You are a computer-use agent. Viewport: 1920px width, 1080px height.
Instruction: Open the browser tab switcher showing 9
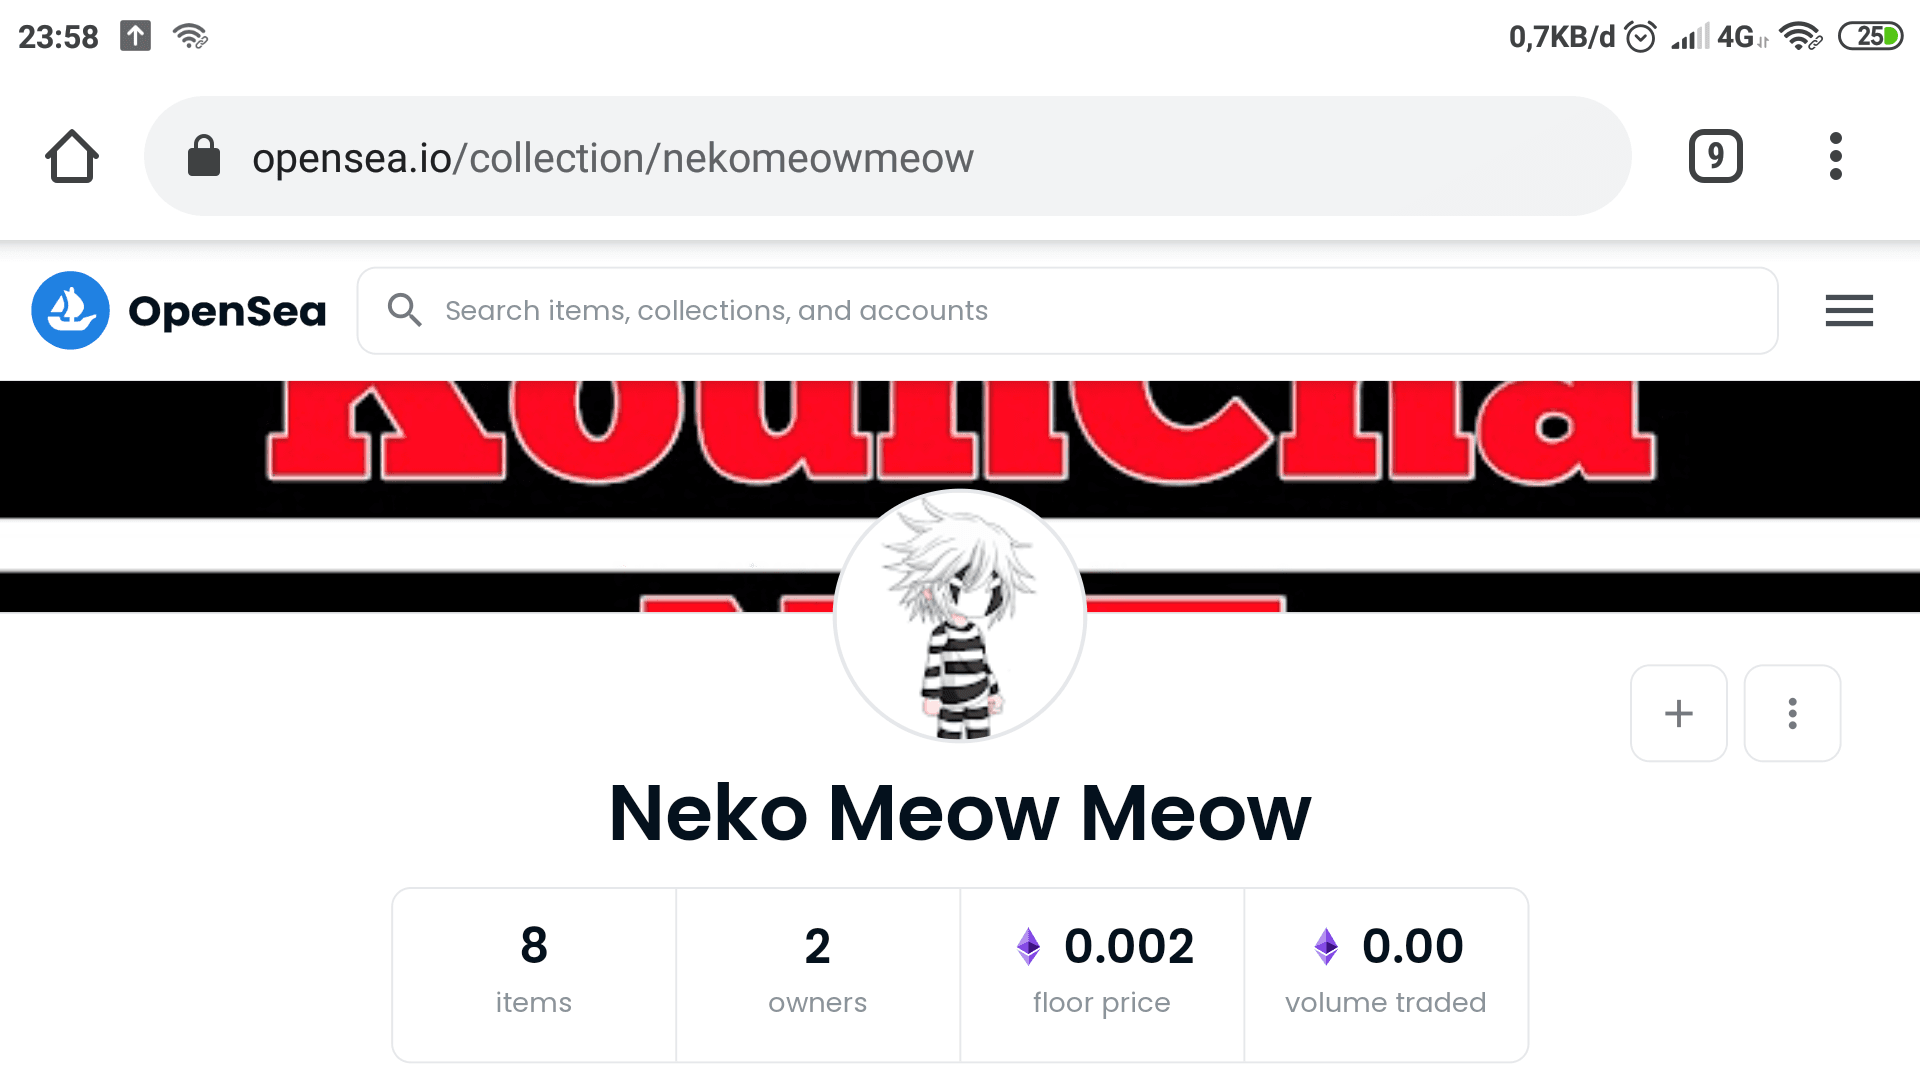coord(1716,156)
